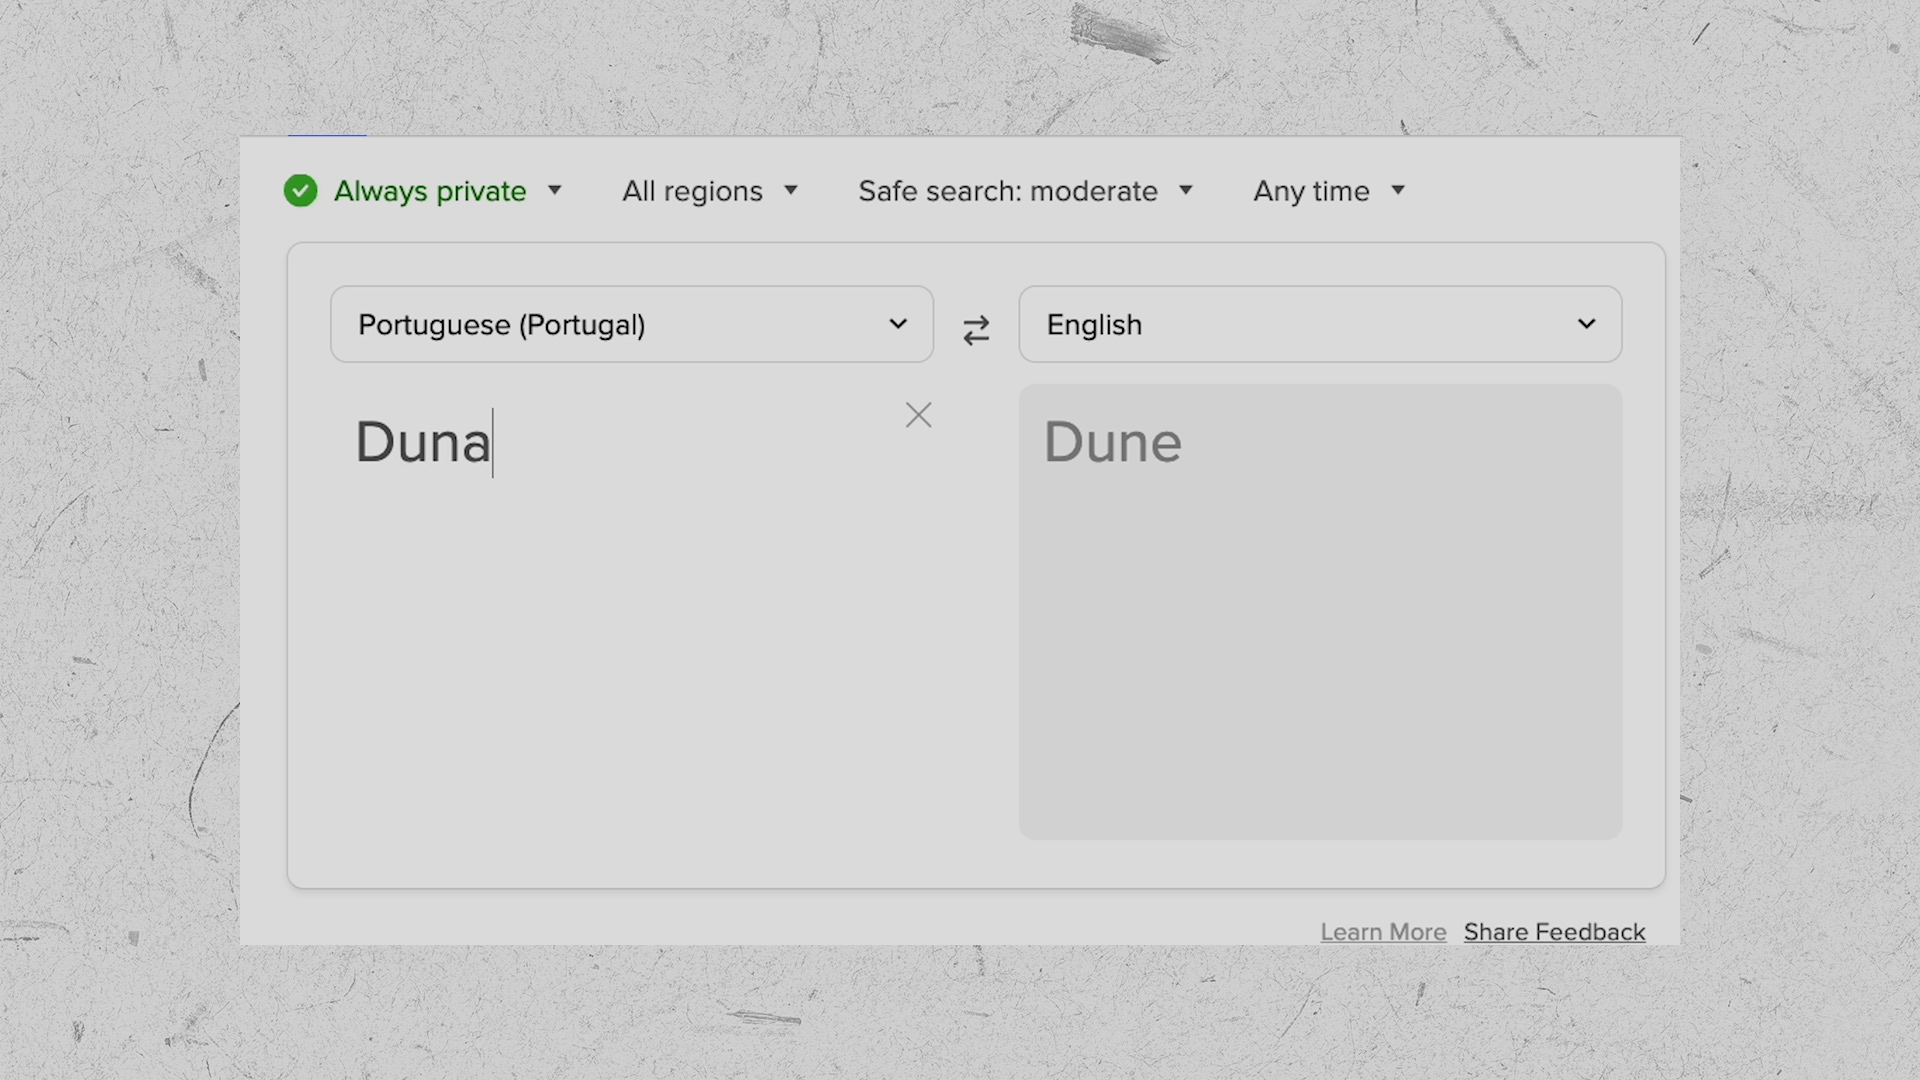Click the arrow next to Safe search: moderate
Viewport: 1920px width, 1080px height.
coord(1186,190)
